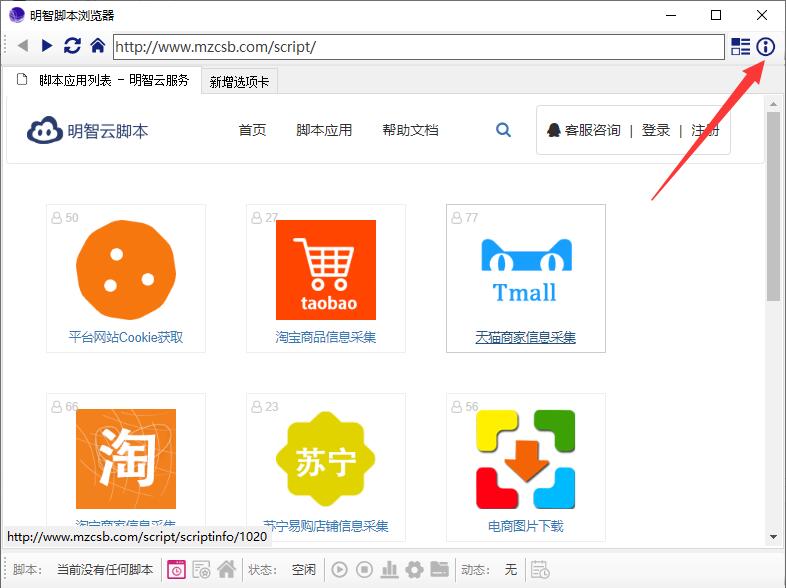Click the search magnifier icon
Viewport: 786px width, 588px height.
tap(503, 130)
